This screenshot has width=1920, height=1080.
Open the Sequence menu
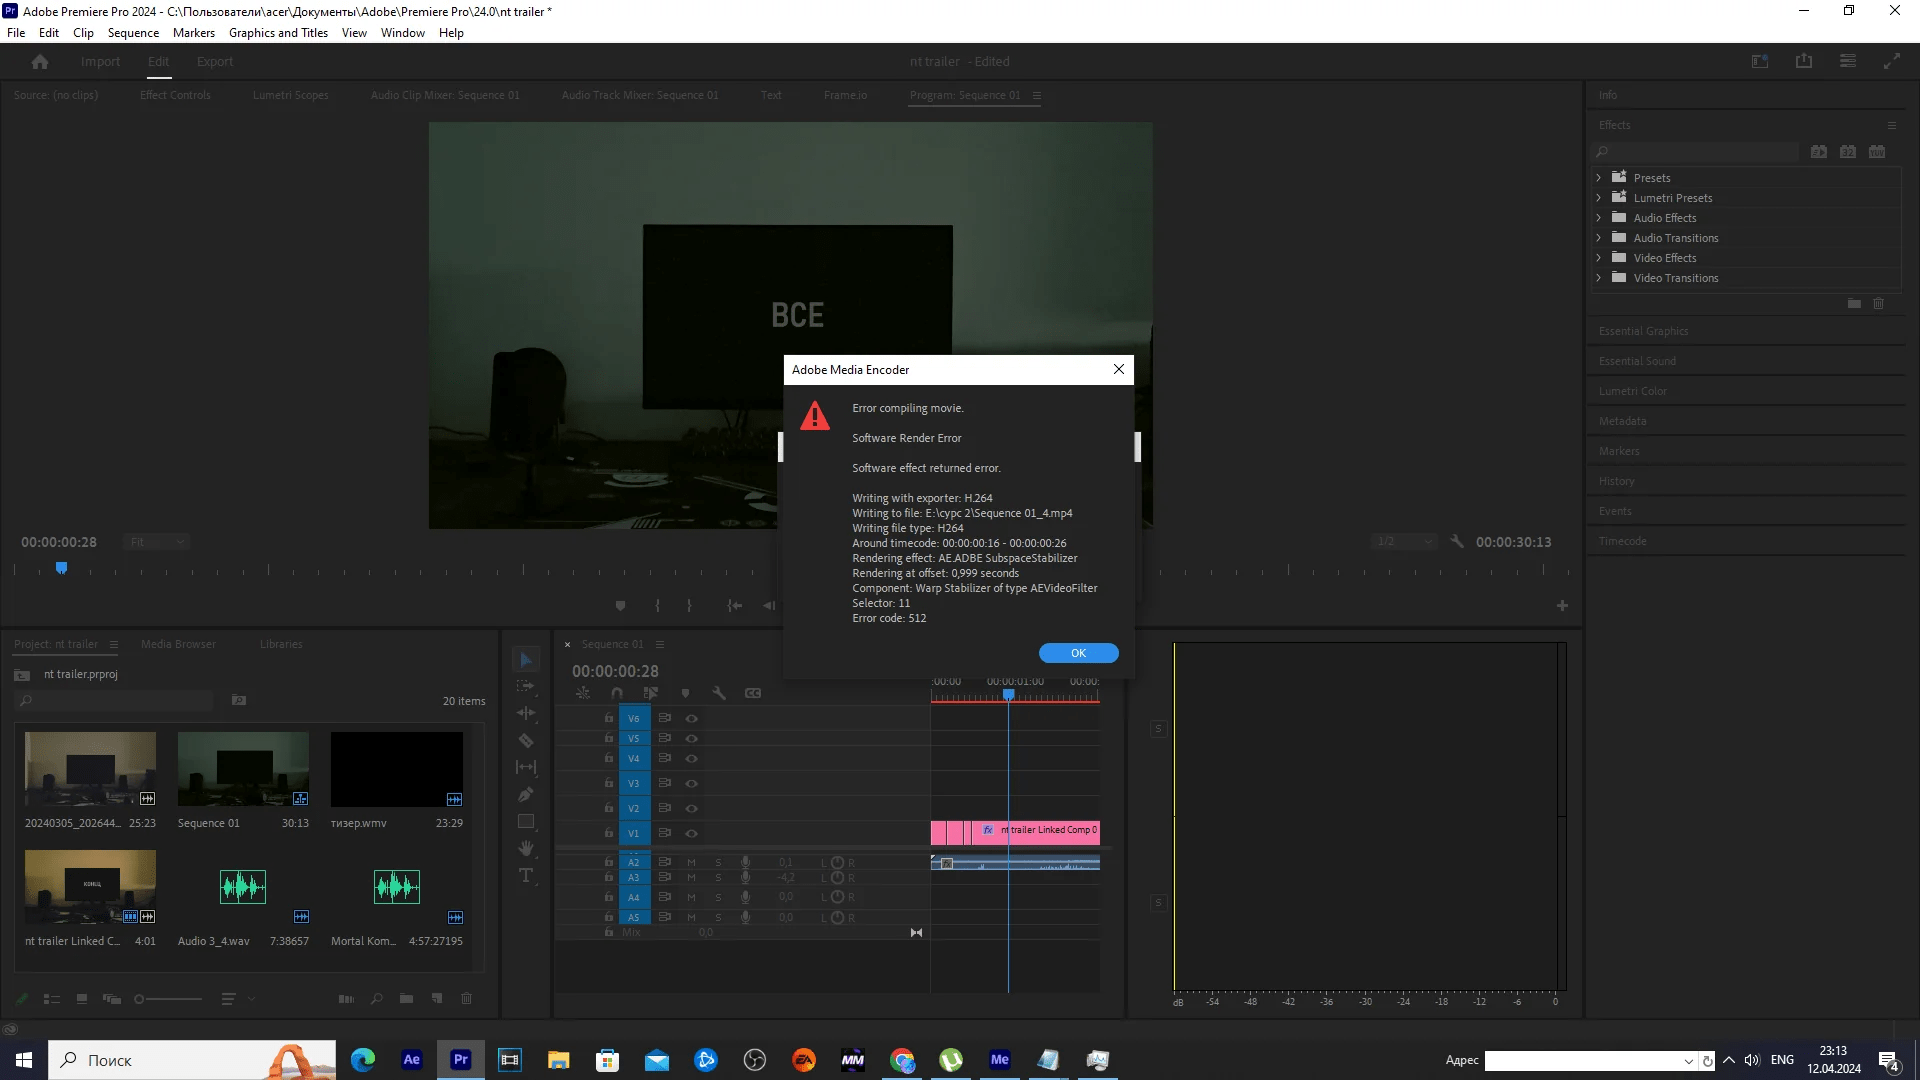132,32
